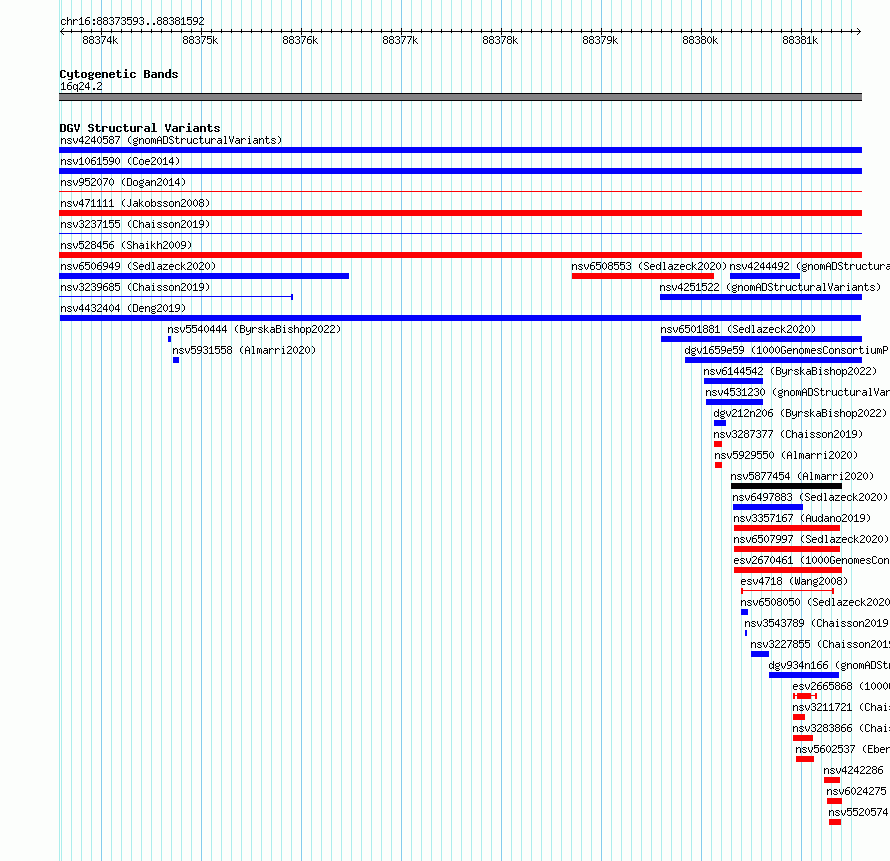Click the 88377k ruler tick label
The width and height of the screenshot is (890, 861).
pos(400,40)
